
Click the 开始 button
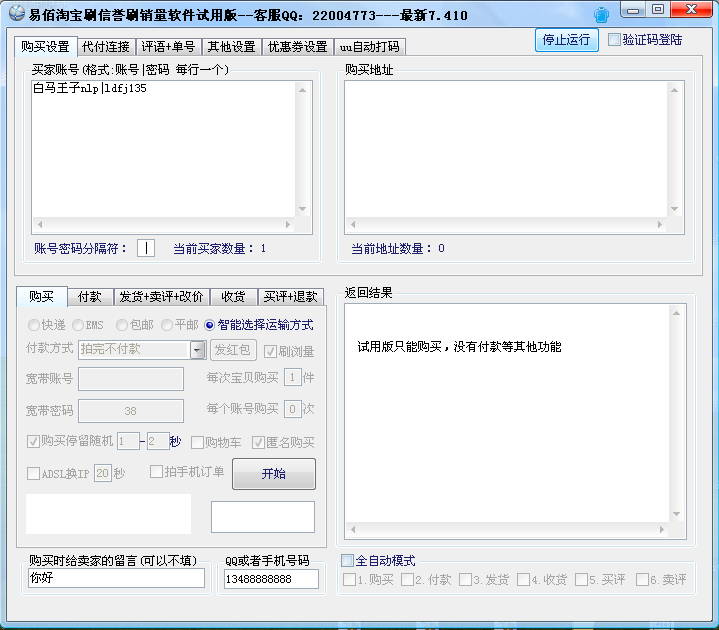[274, 474]
